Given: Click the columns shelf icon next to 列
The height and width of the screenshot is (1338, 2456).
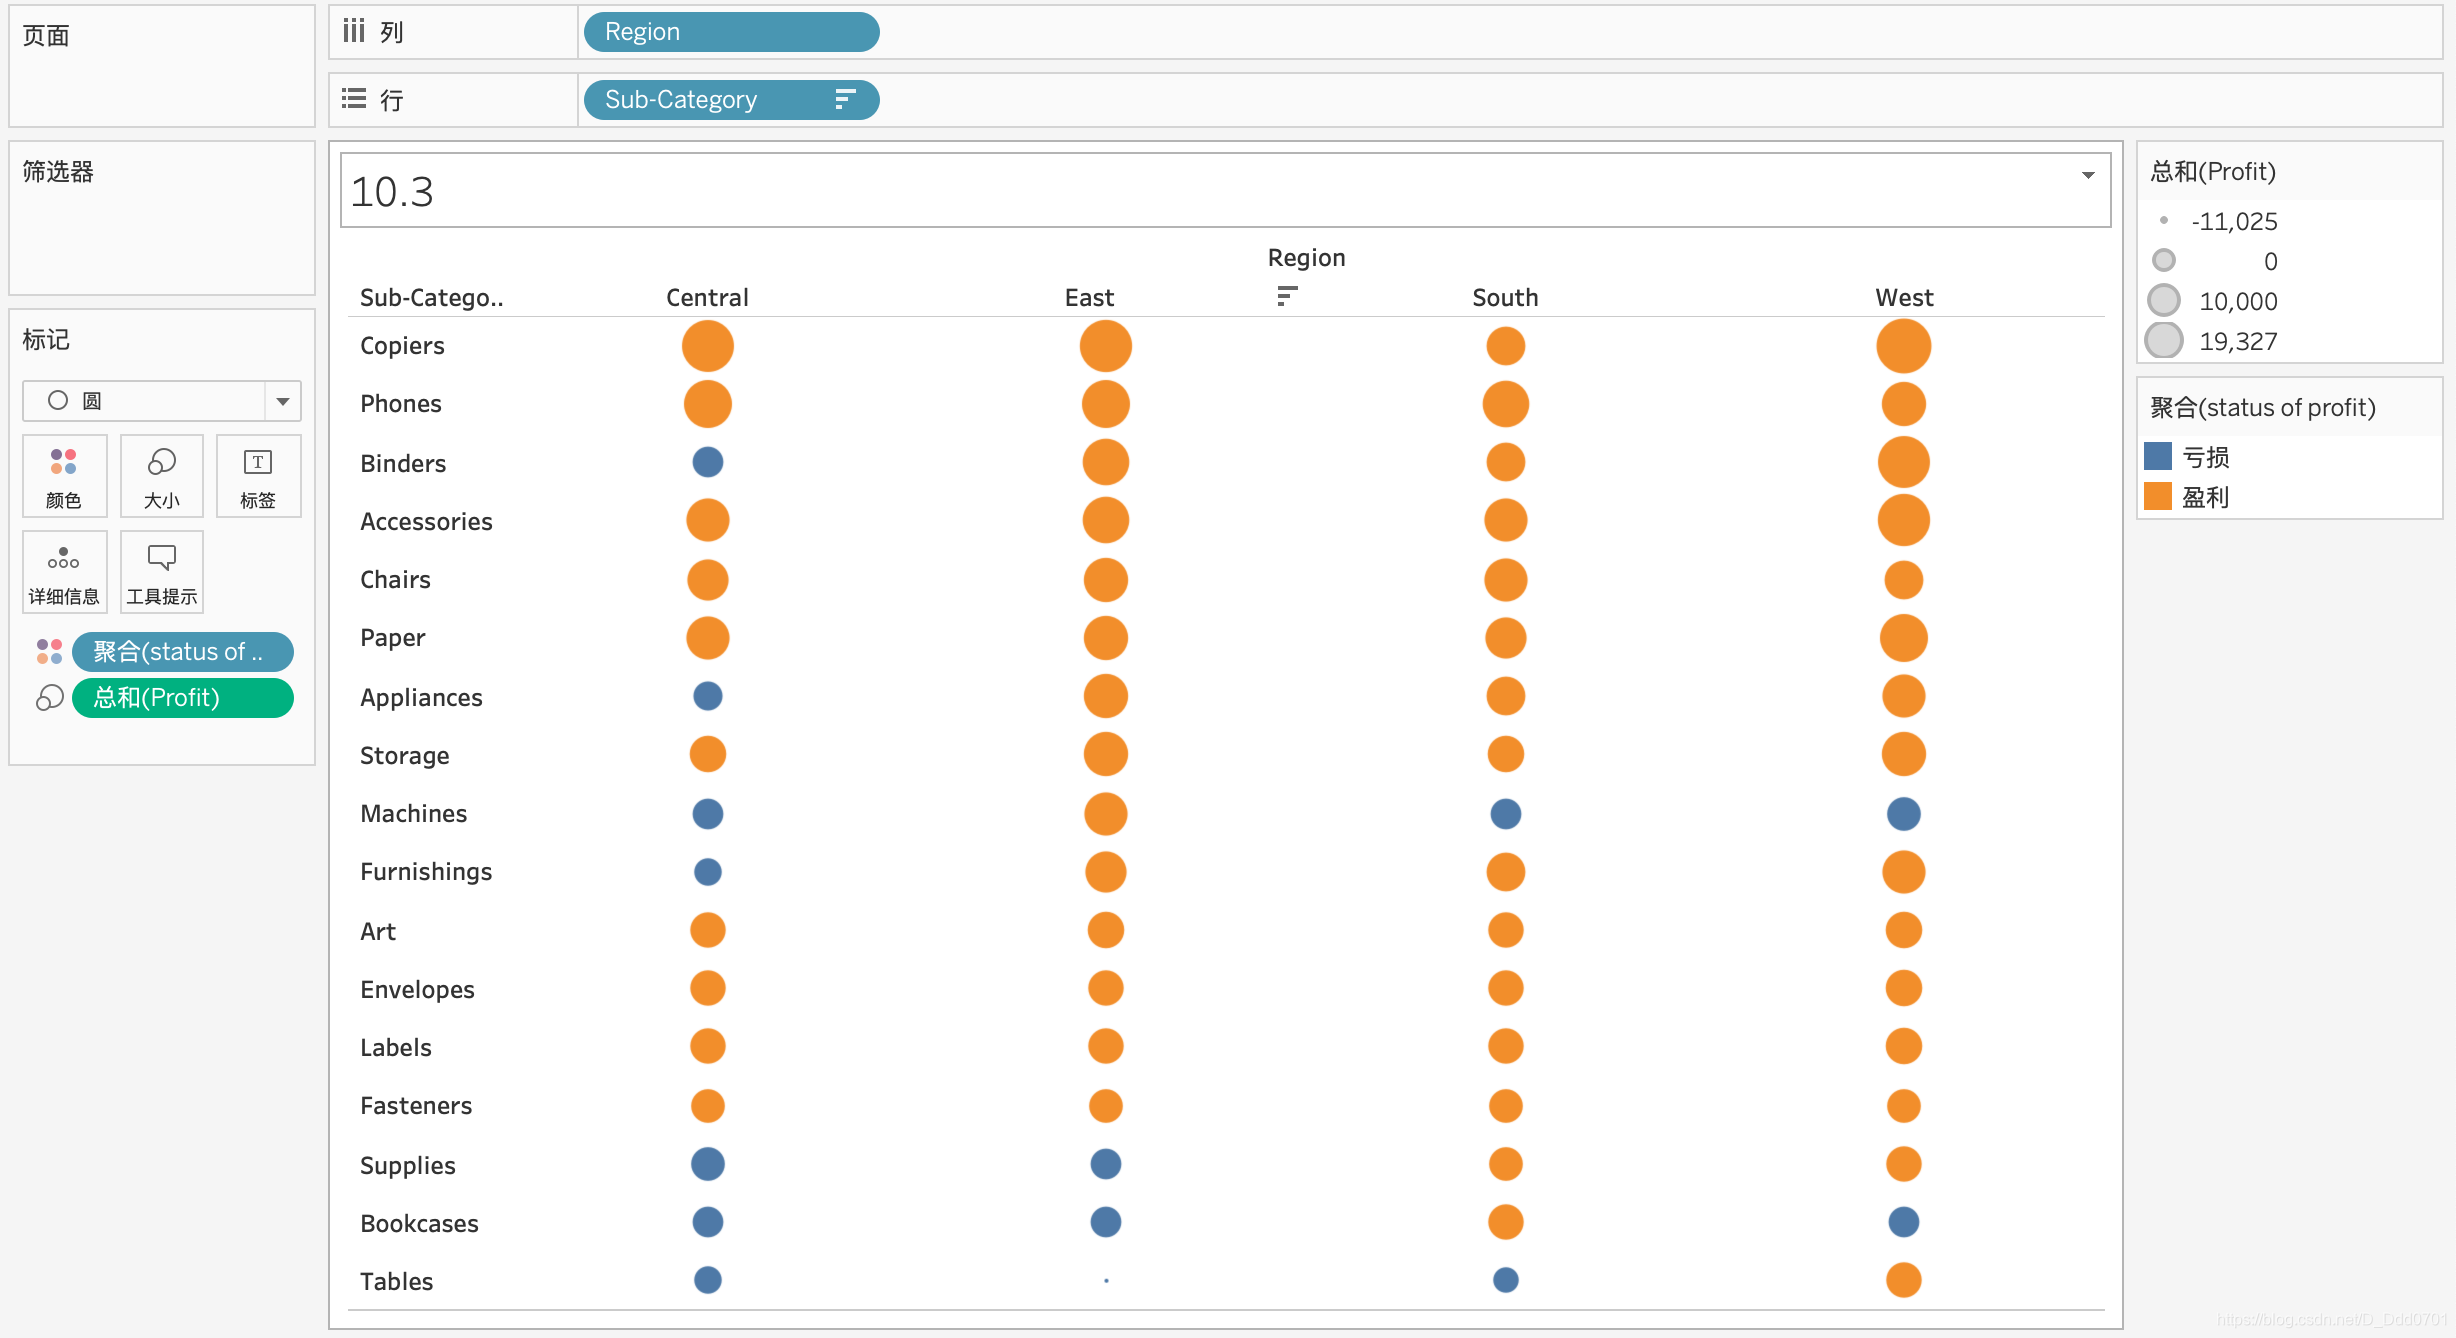Looking at the screenshot, I should tap(354, 31).
